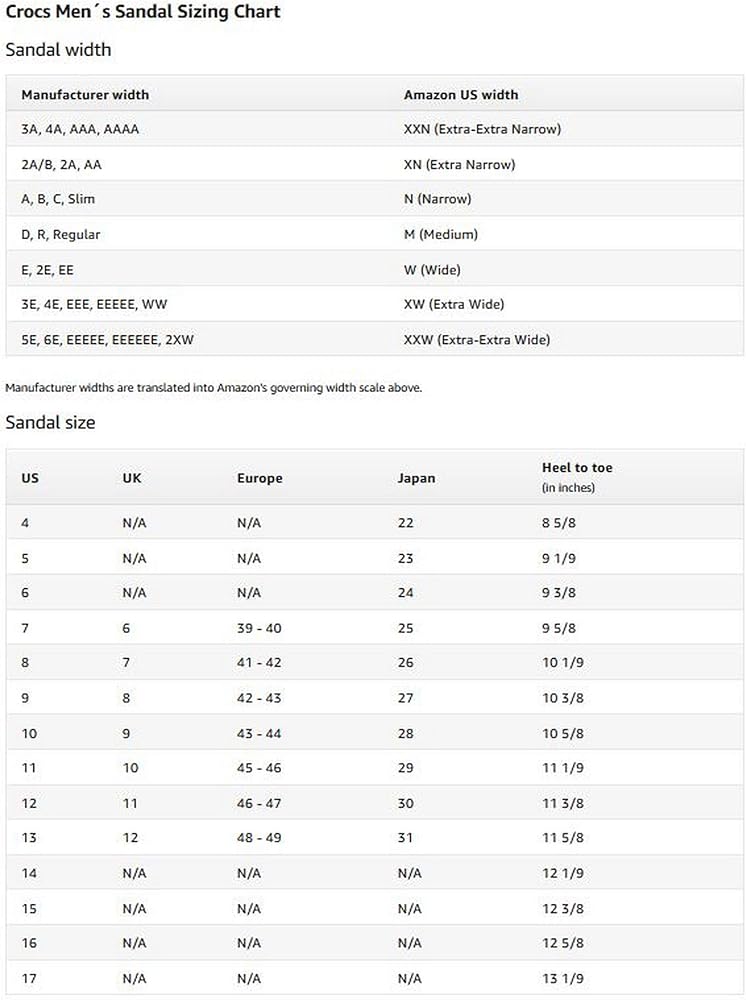This screenshot has width=746, height=1000.
Task: Select the UK column header
Action: pyautogui.click(x=132, y=478)
